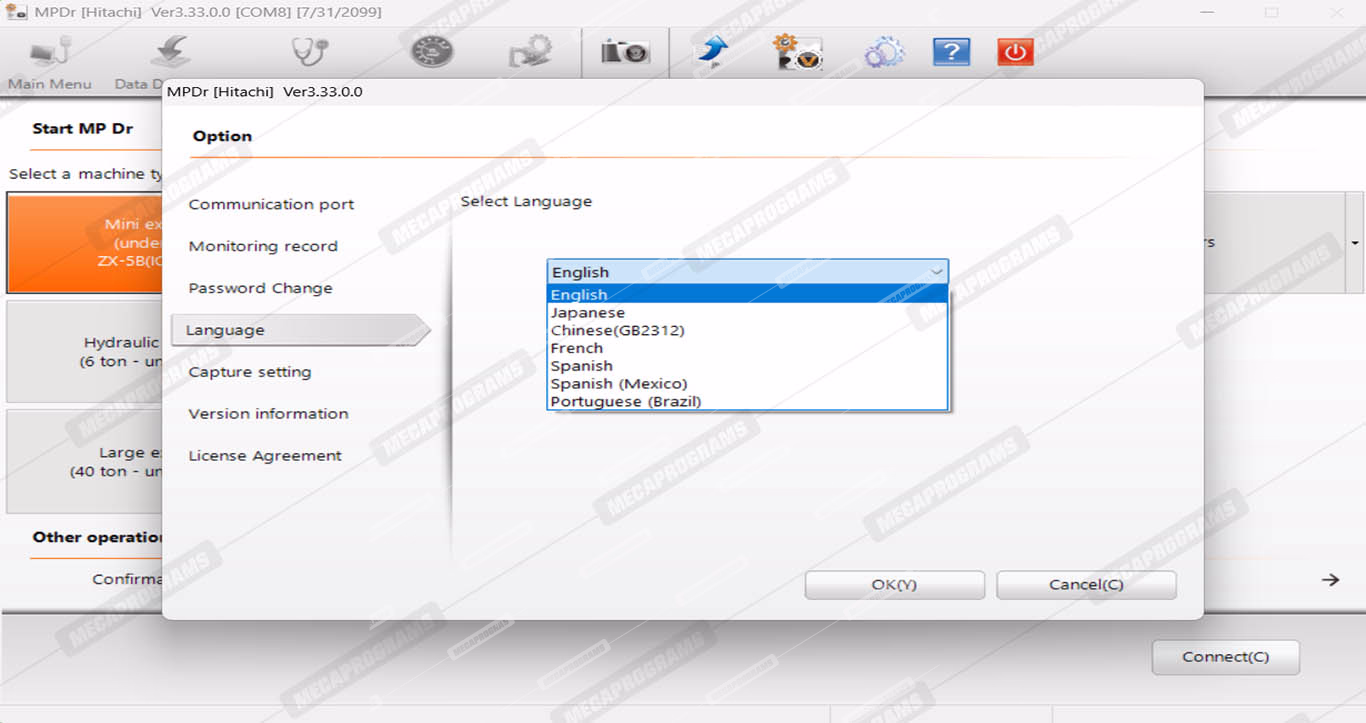This screenshot has height=723, width=1366.
Task: Click the download arrow Data icon
Action: click(x=171, y=53)
